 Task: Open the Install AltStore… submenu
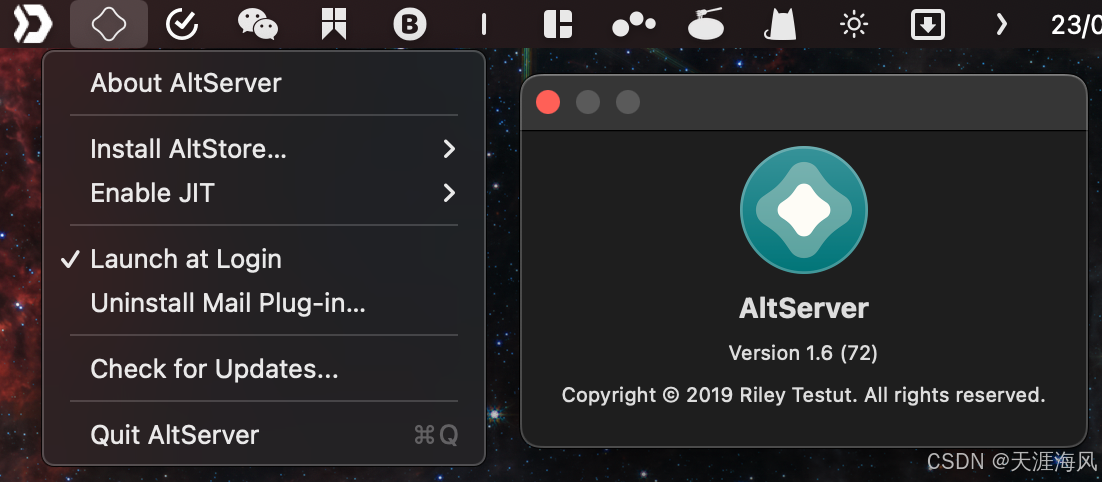tap(264, 149)
